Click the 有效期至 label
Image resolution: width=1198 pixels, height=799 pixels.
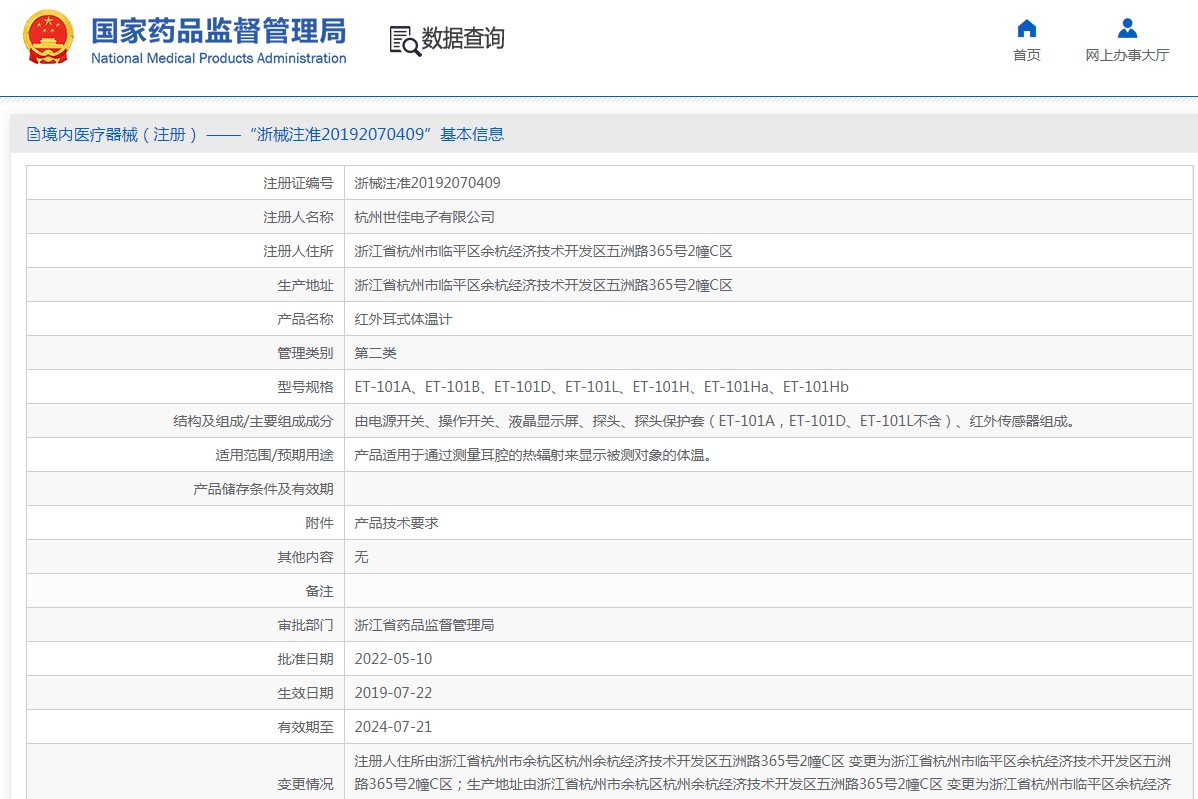coord(305,726)
